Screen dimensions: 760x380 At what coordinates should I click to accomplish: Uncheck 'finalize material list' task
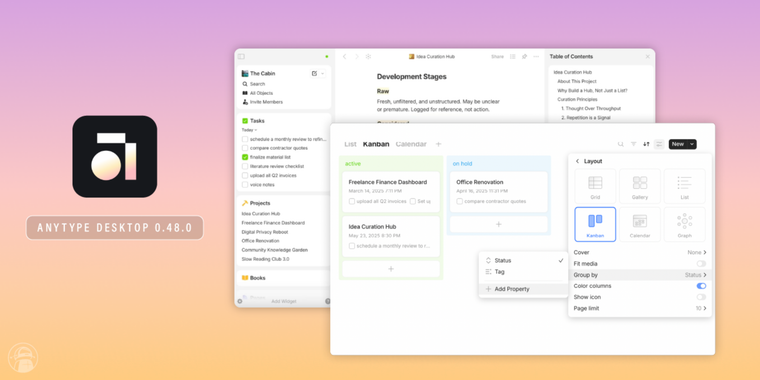click(245, 157)
